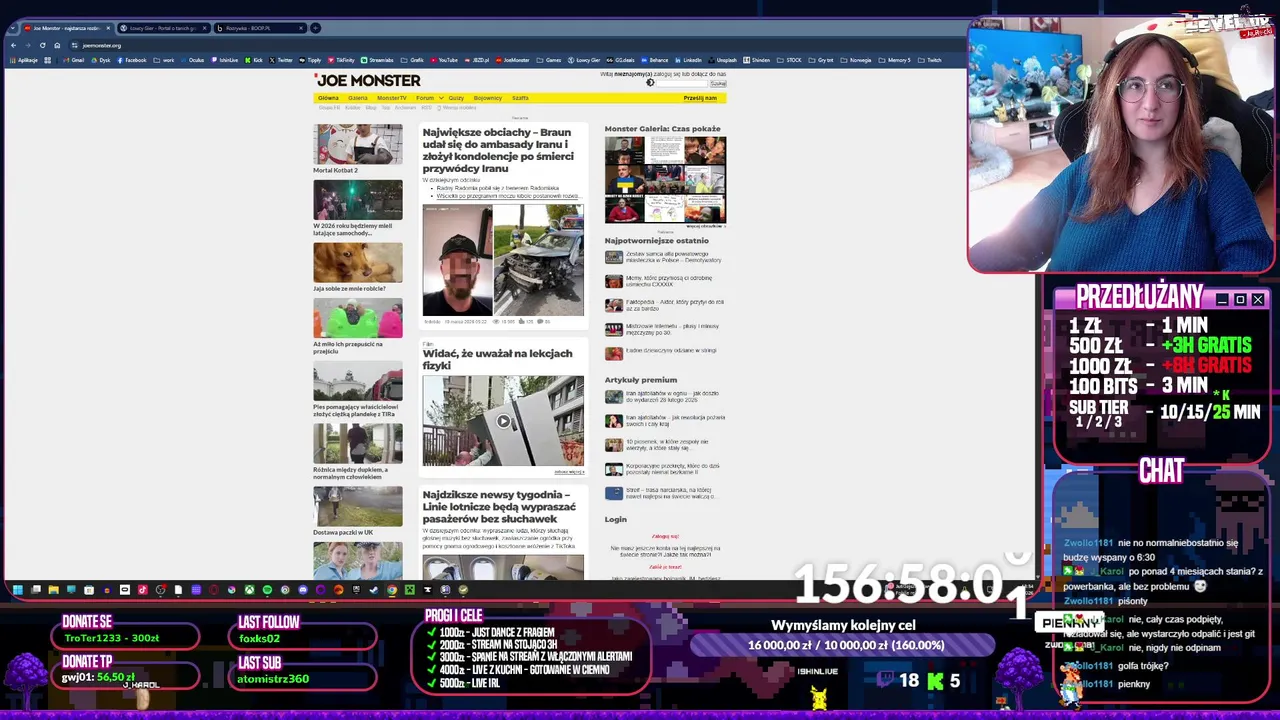Image resolution: width=1280 pixels, height=720 pixels.
Task: Open the MonsterTV menu item
Action: 392,98
